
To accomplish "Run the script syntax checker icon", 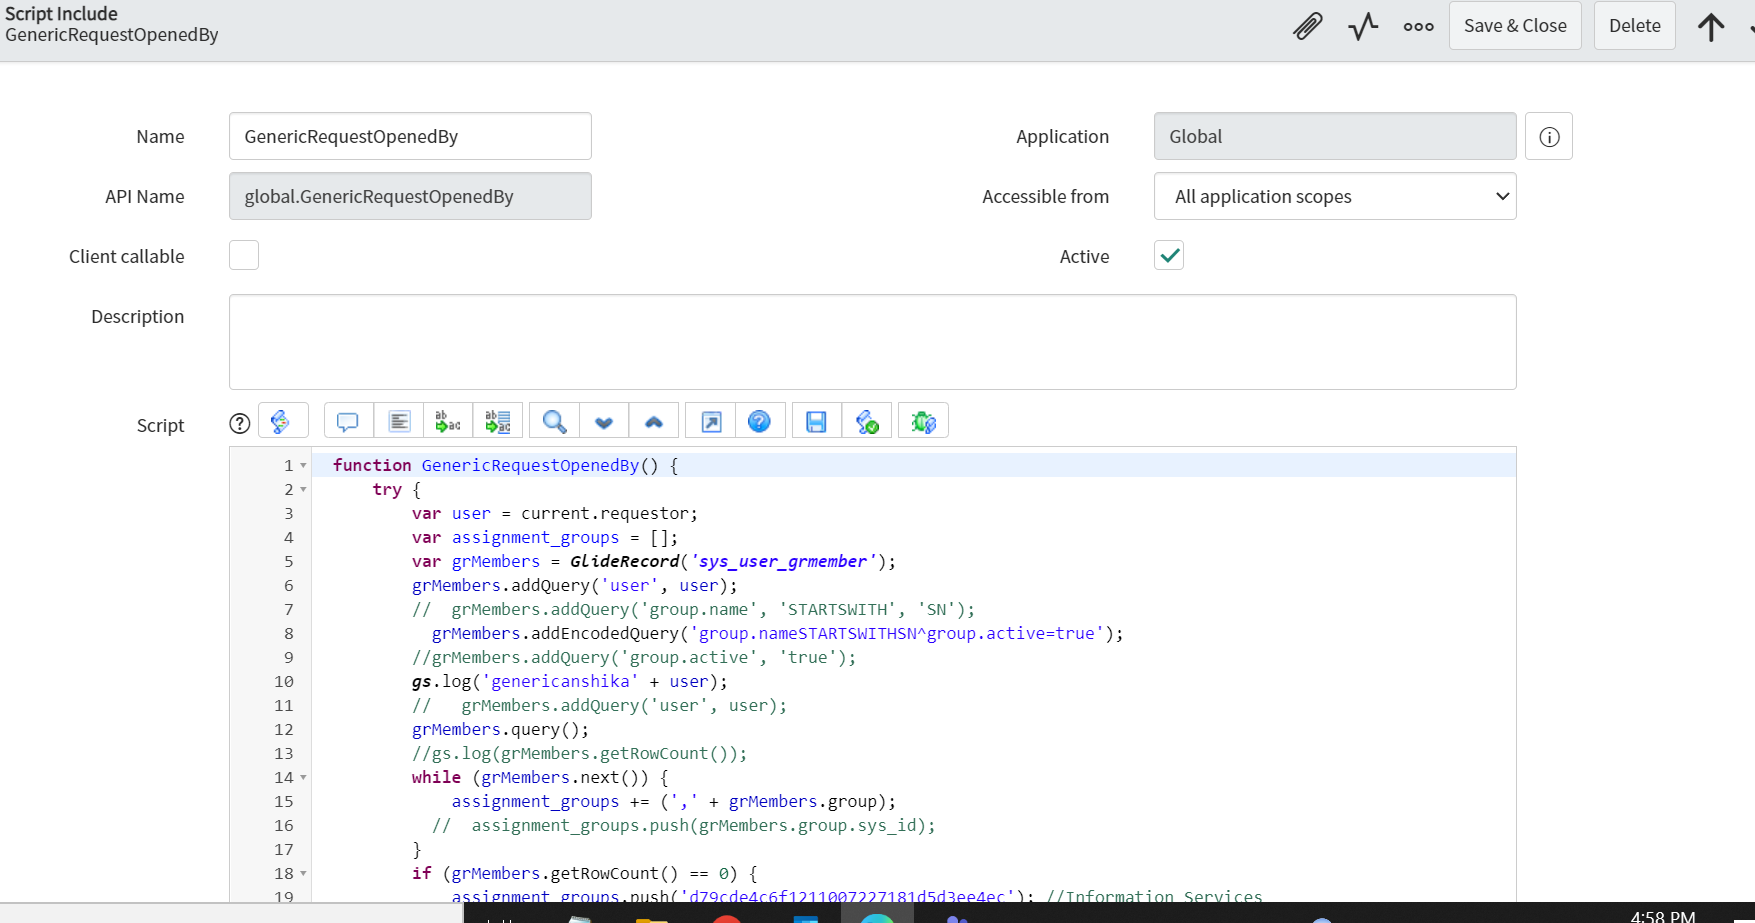I will [867, 420].
